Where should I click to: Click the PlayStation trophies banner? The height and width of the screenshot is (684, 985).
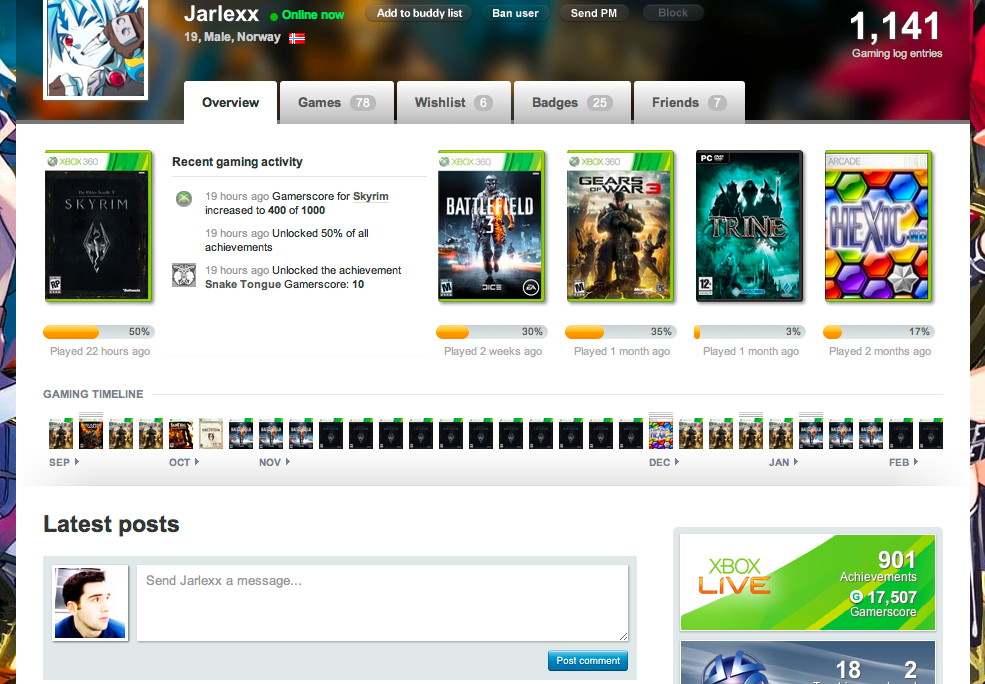click(808, 662)
